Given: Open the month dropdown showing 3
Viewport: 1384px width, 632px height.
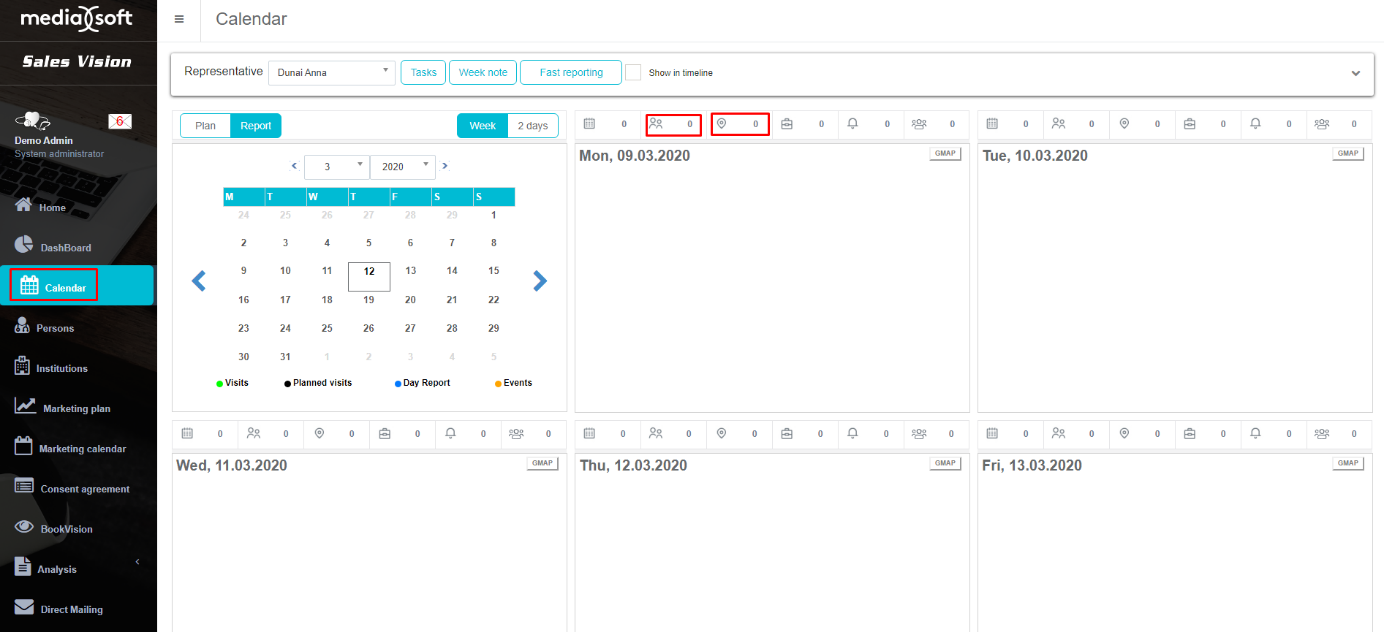Looking at the screenshot, I should tap(336, 167).
